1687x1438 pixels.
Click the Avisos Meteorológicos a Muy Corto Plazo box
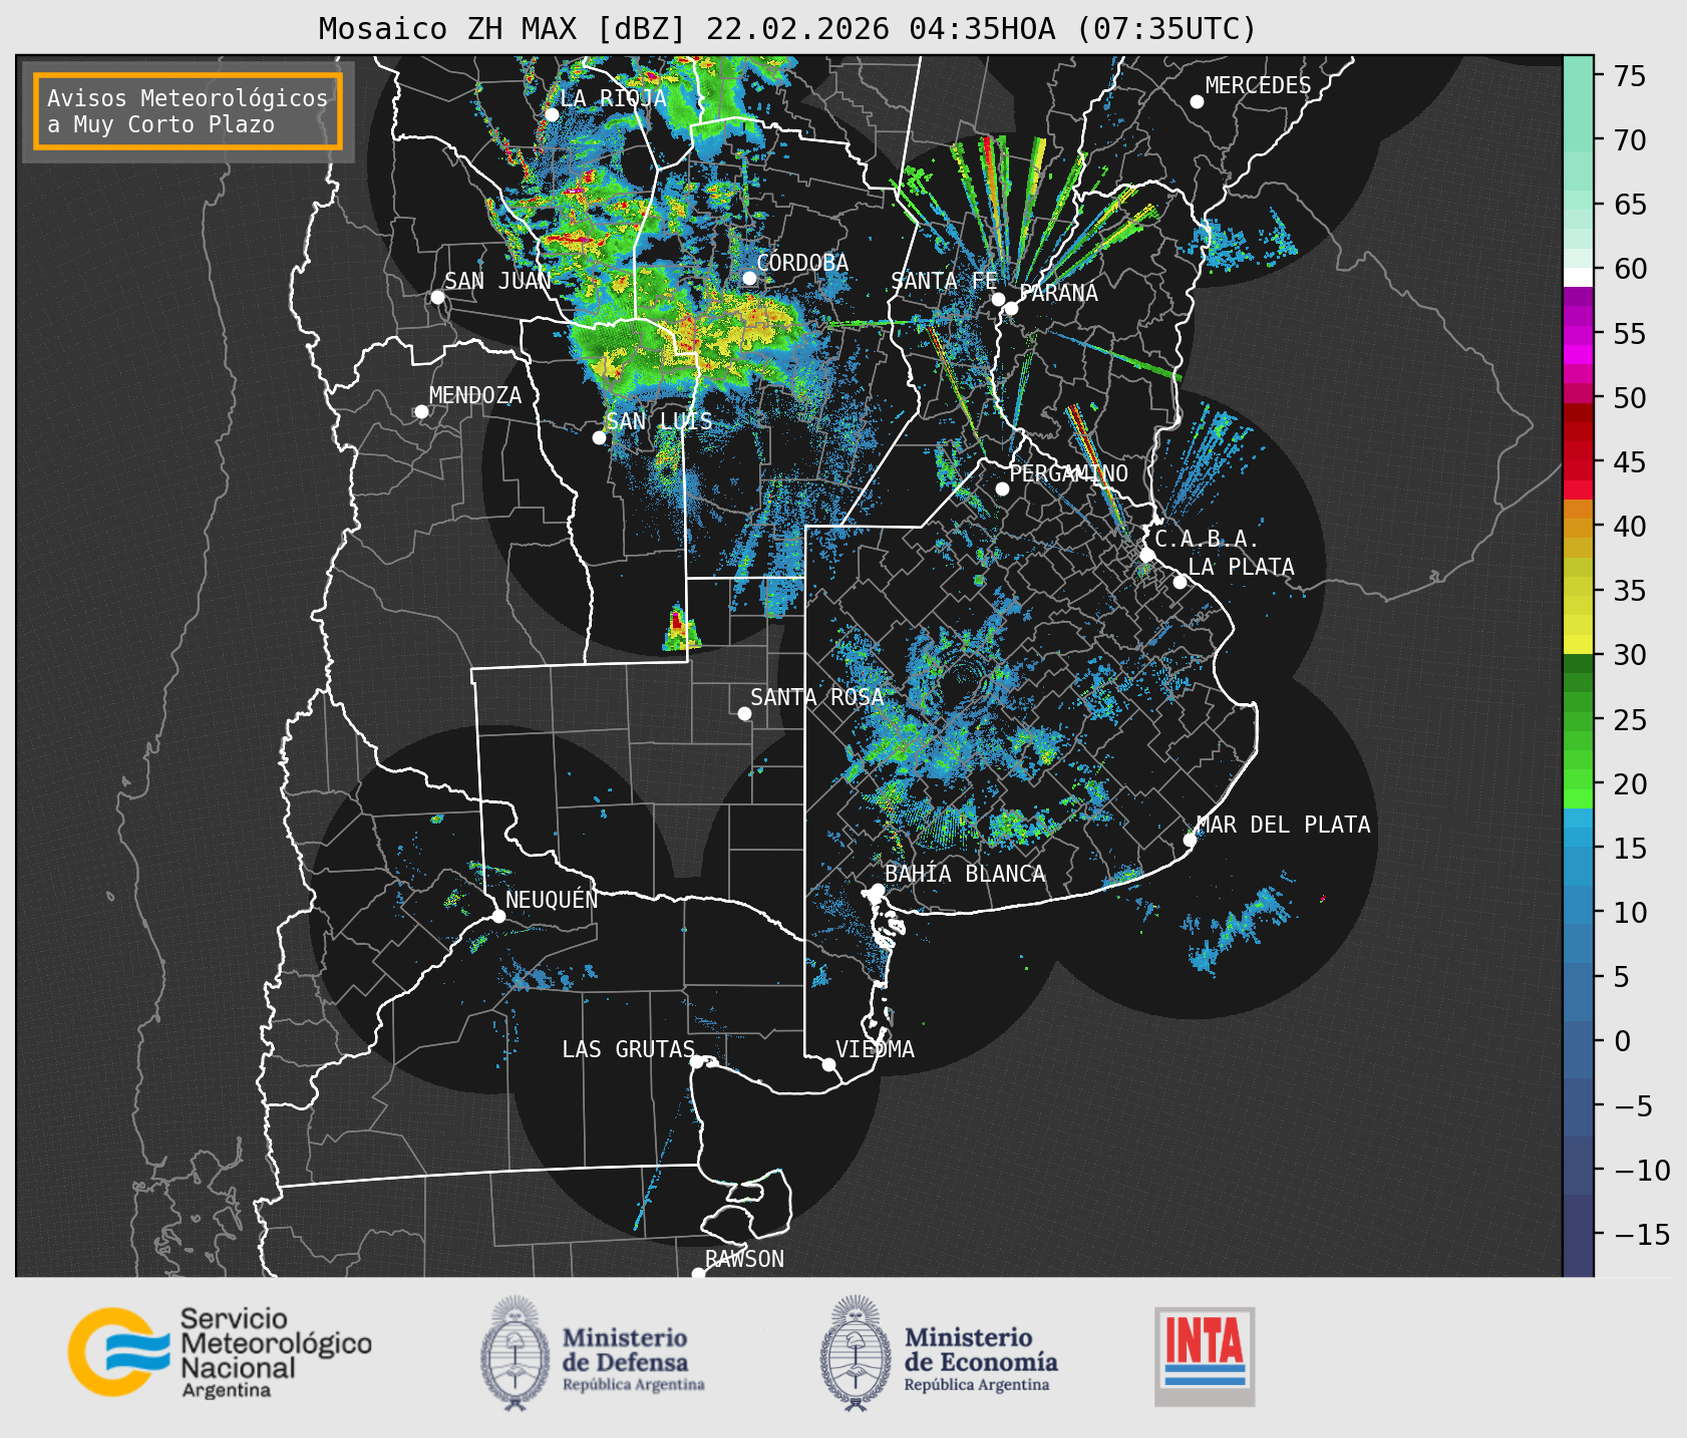(188, 111)
